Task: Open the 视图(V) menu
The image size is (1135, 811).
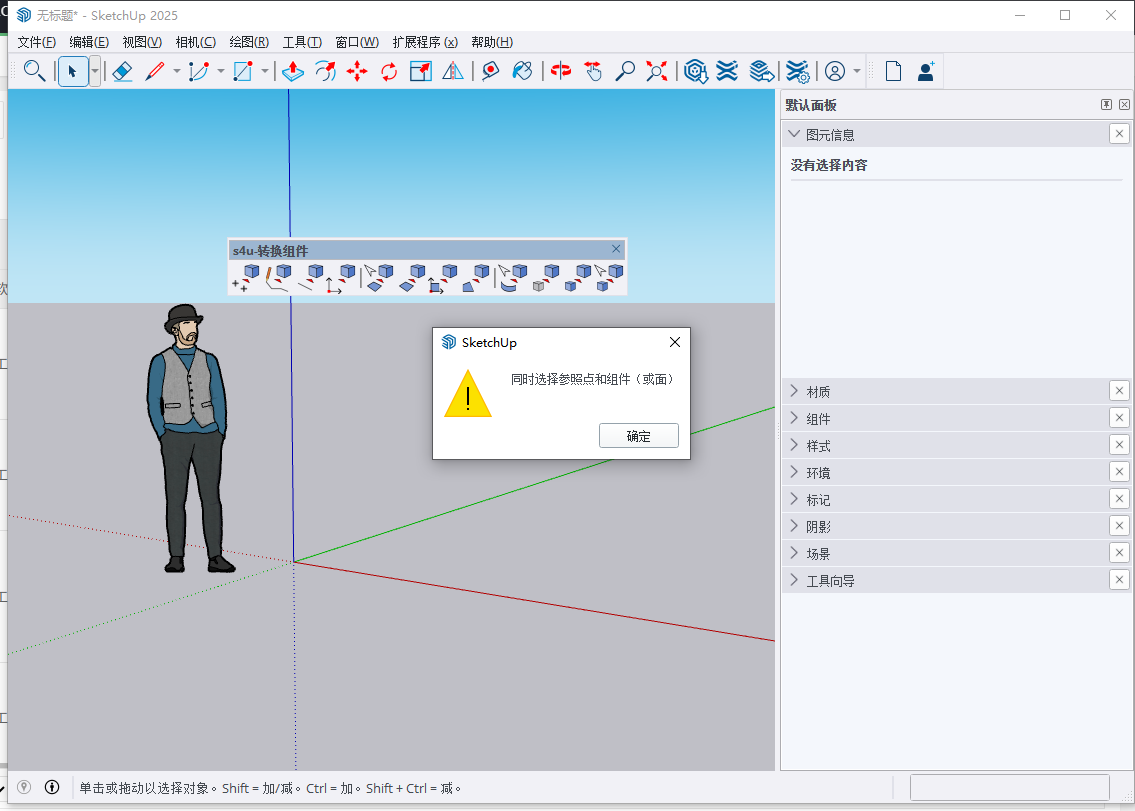Action: coord(142,42)
